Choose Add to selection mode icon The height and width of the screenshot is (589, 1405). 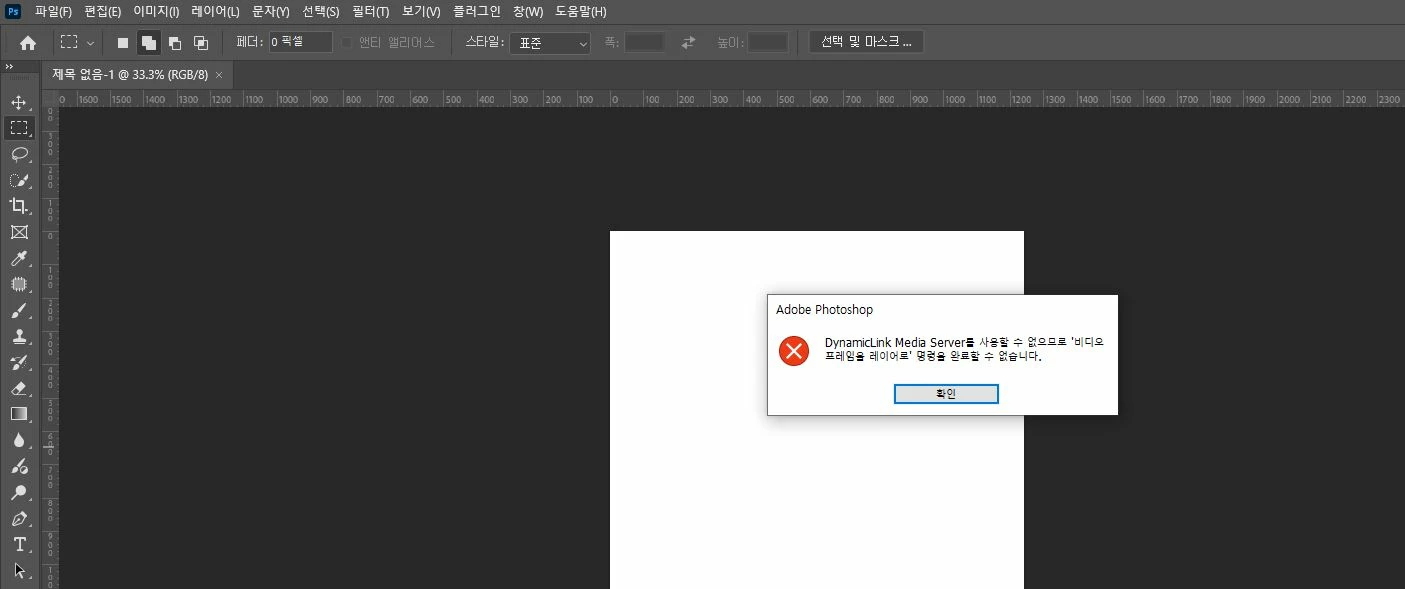[149, 43]
